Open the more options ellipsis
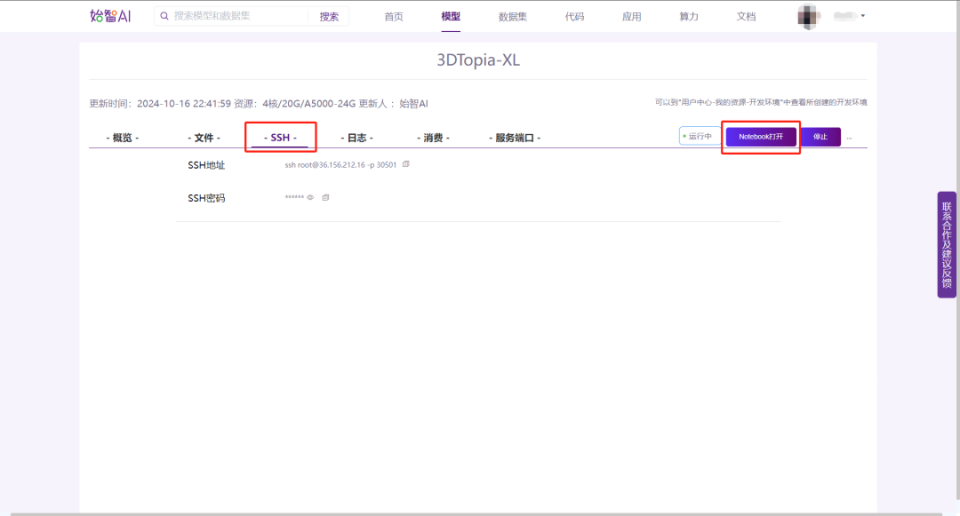 point(849,138)
